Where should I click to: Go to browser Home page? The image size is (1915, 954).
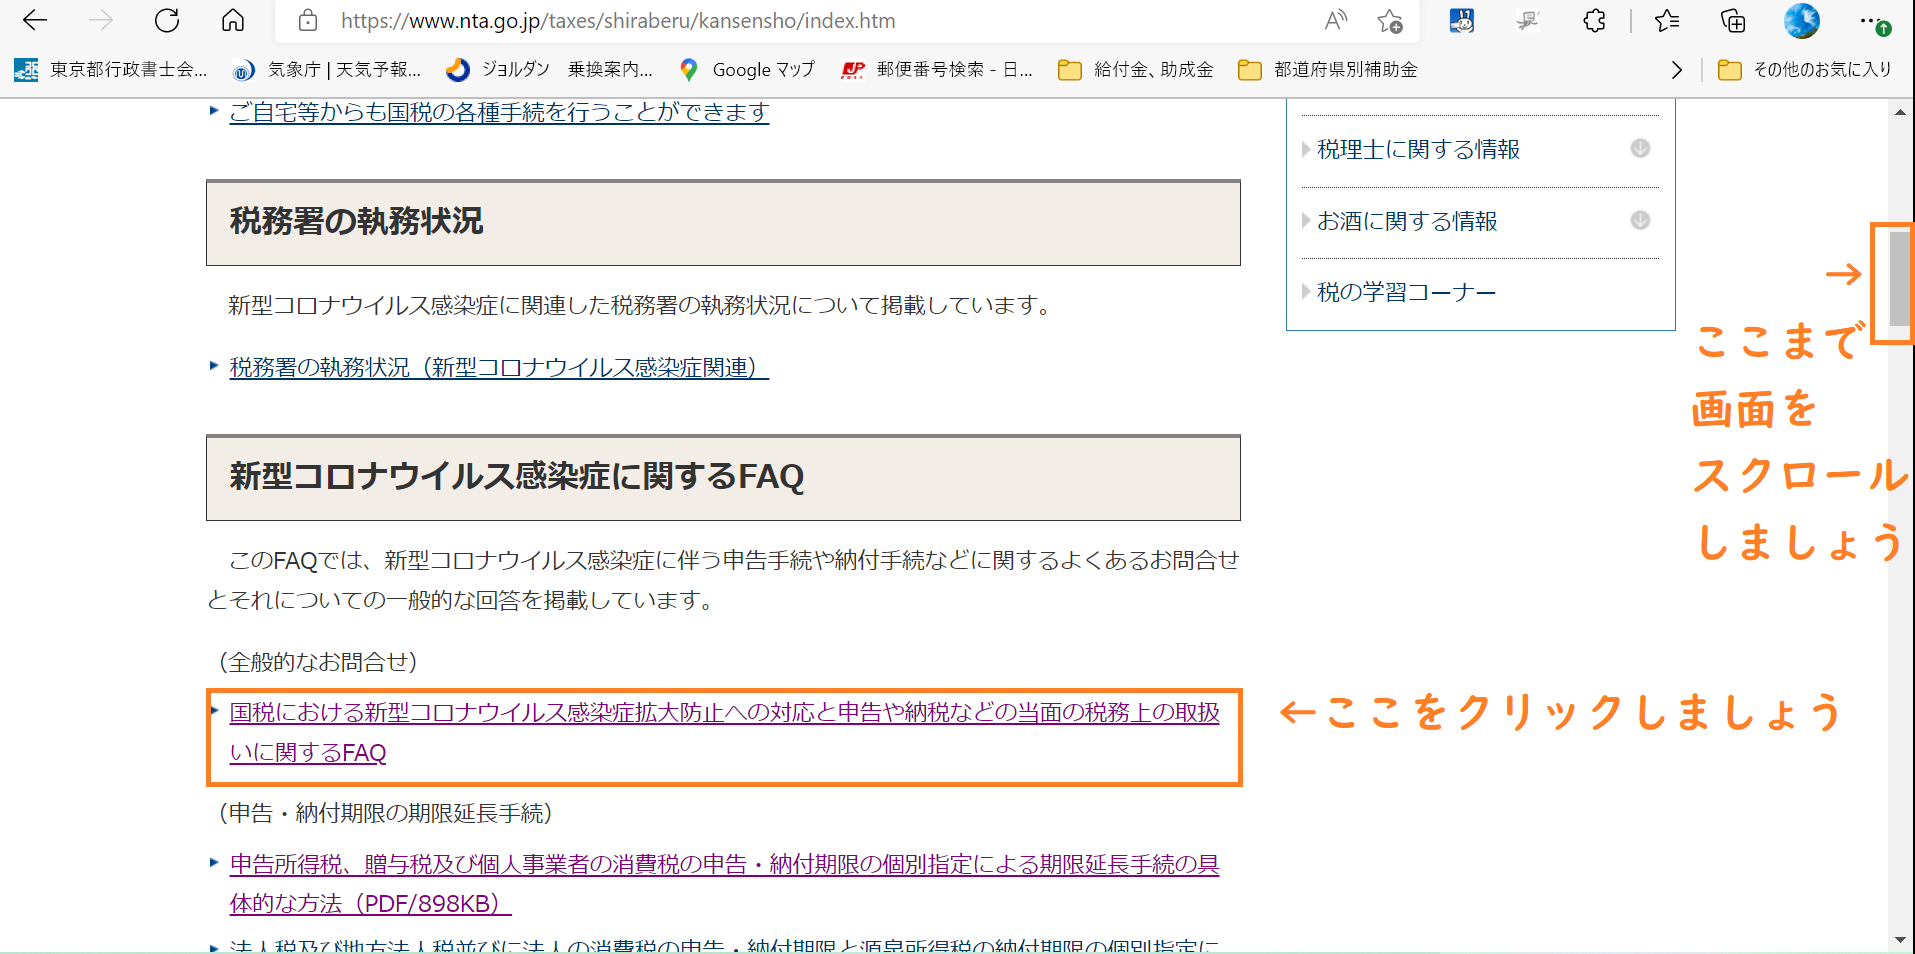point(233,21)
